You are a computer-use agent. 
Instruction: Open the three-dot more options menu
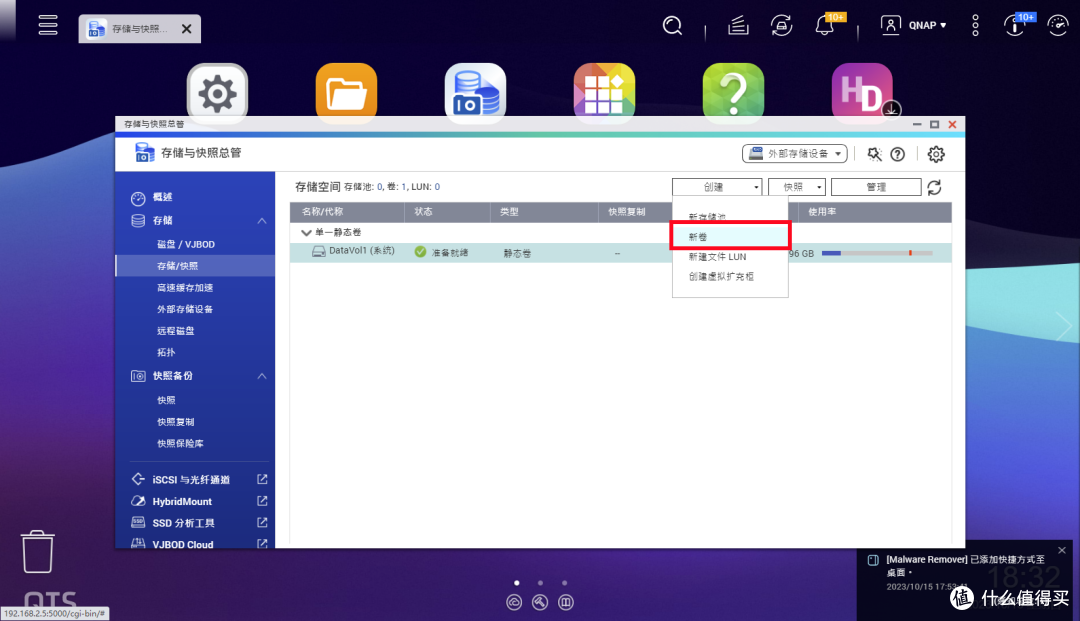pyautogui.click(x=975, y=26)
